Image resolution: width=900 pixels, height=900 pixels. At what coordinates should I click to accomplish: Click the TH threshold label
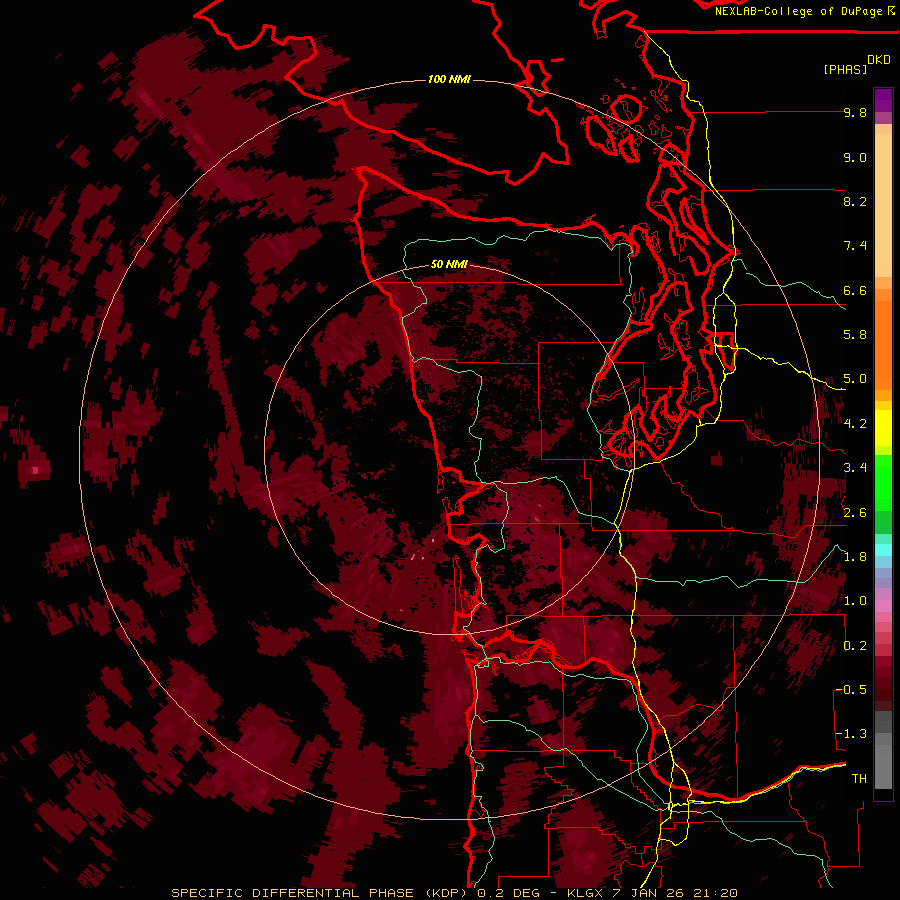pyautogui.click(x=859, y=779)
